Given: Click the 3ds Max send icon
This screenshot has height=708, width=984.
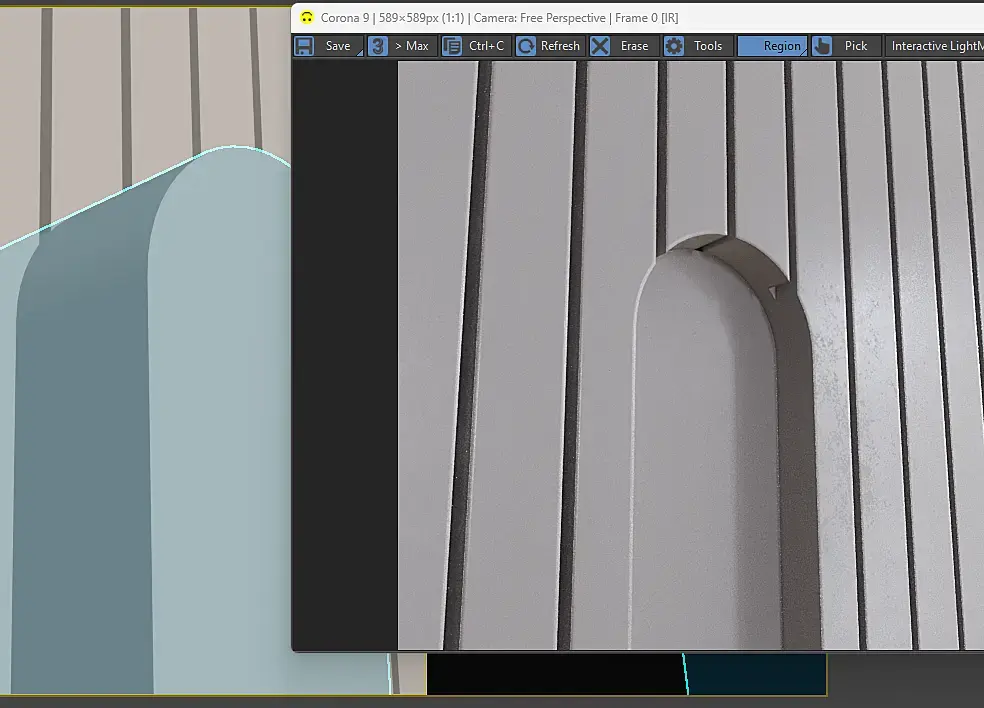Looking at the screenshot, I should click(x=378, y=46).
